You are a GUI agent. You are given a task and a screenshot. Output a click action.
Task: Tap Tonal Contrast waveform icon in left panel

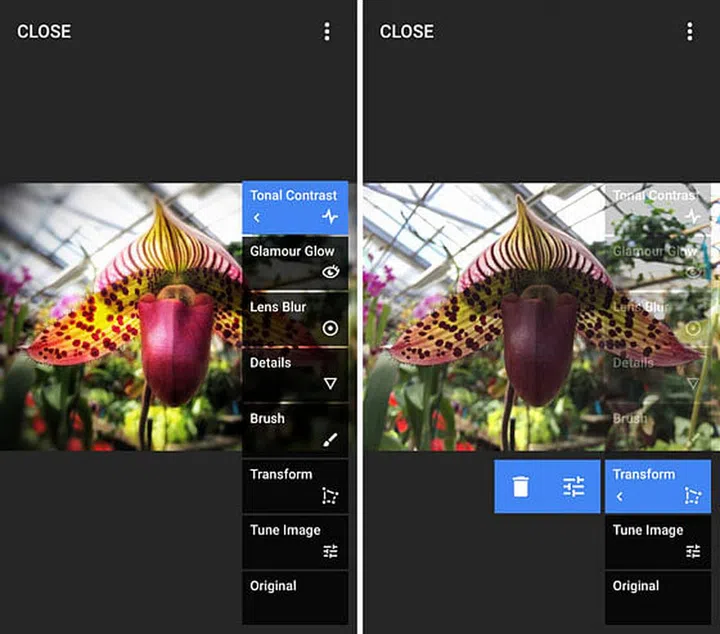pos(330,216)
